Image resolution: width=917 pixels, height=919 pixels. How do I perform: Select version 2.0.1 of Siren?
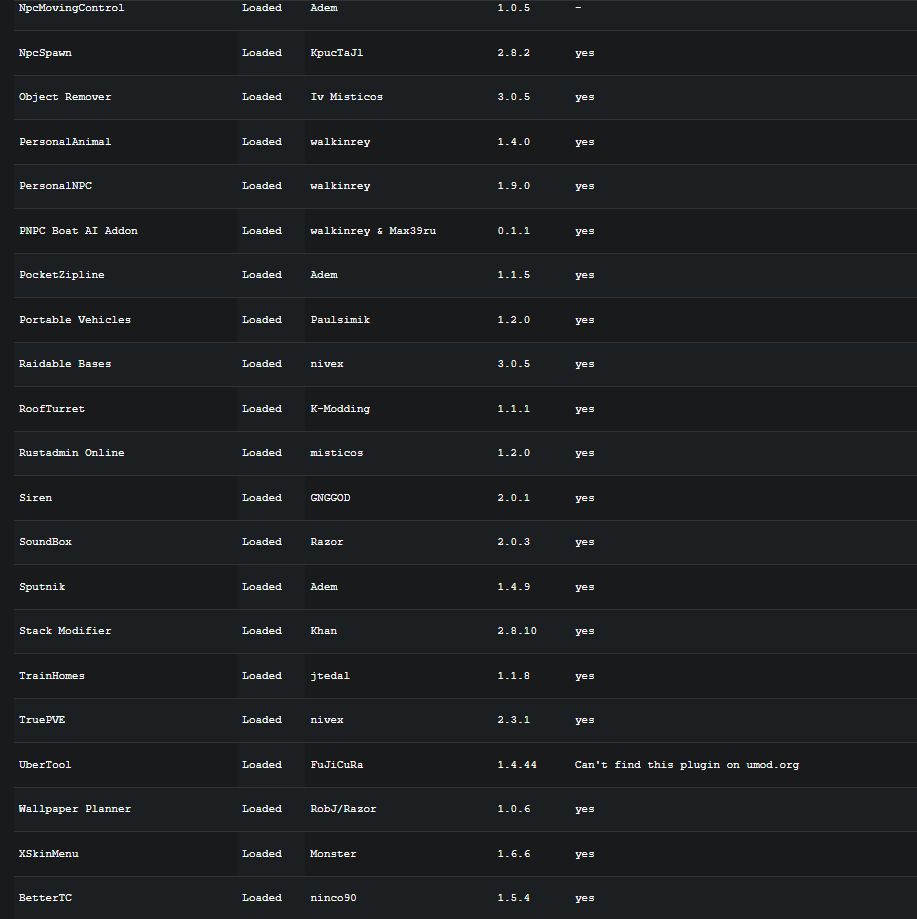tap(514, 498)
